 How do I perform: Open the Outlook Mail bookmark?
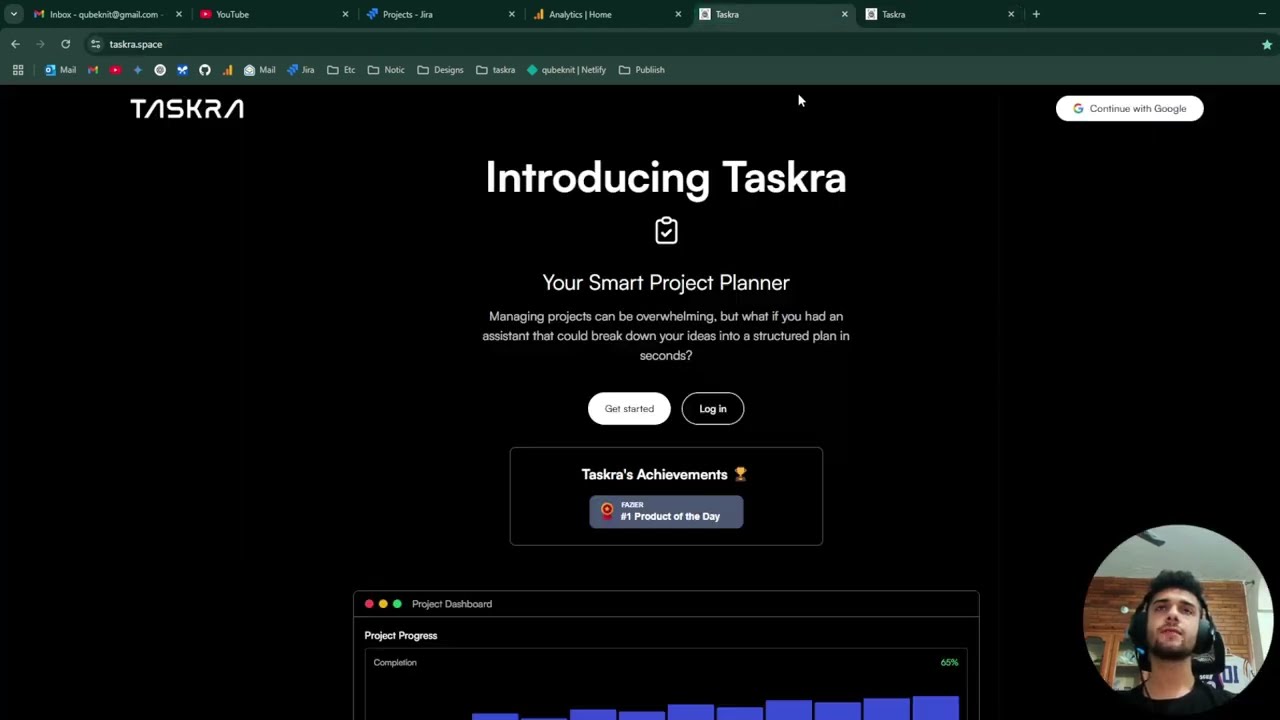pos(60,70)
